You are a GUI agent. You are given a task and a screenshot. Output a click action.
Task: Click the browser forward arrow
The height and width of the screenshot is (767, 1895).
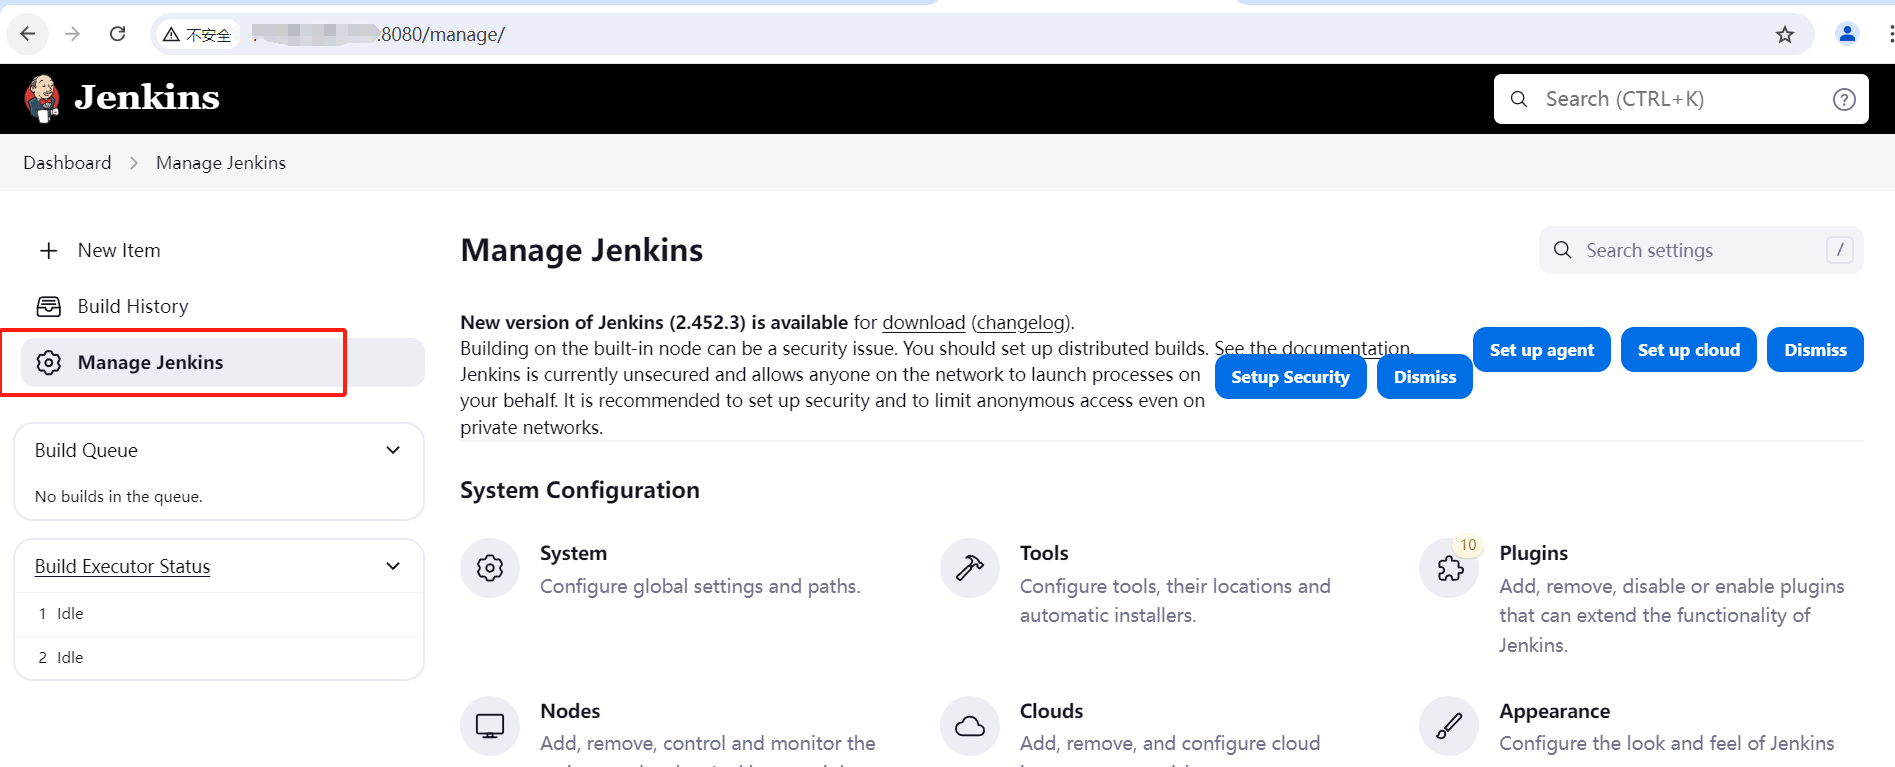(x=72, y=34)
